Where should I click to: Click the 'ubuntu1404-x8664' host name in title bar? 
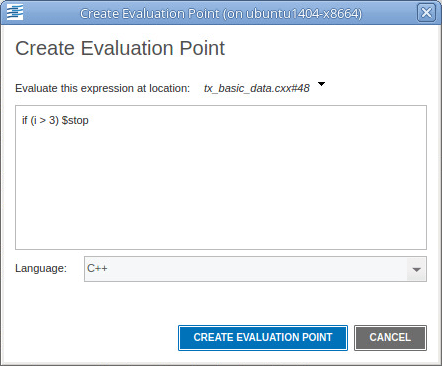click(x=302, y=14)
